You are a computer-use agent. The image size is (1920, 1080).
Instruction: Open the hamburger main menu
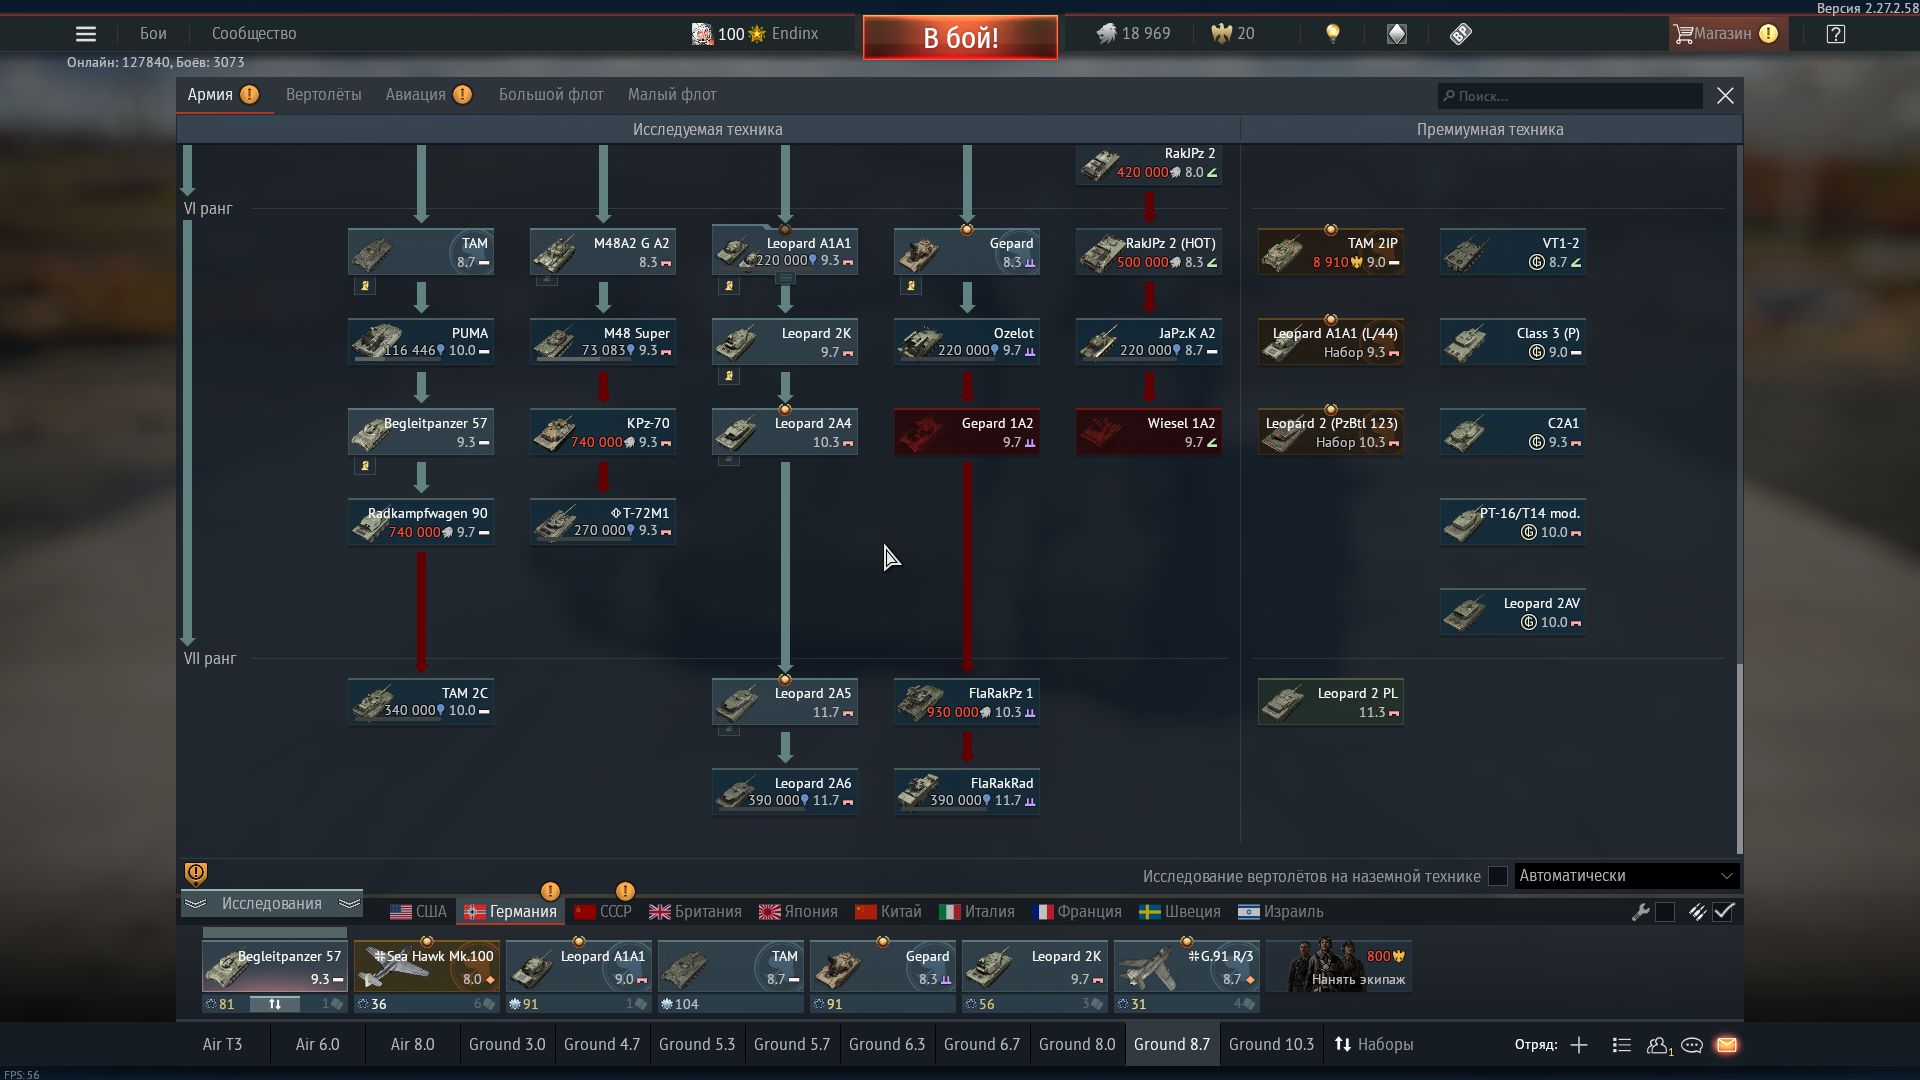[86, 34]
